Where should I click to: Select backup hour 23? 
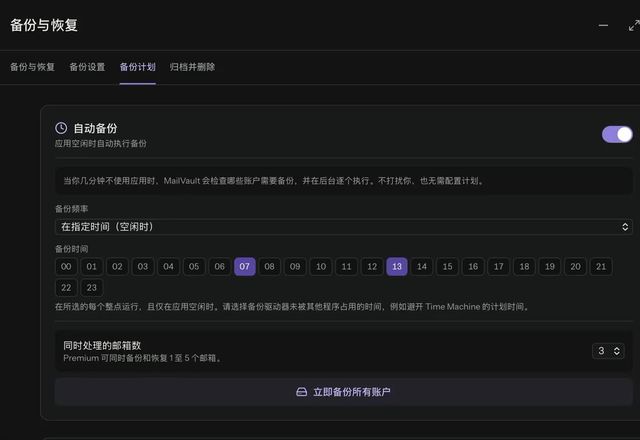tap(92, 288)
